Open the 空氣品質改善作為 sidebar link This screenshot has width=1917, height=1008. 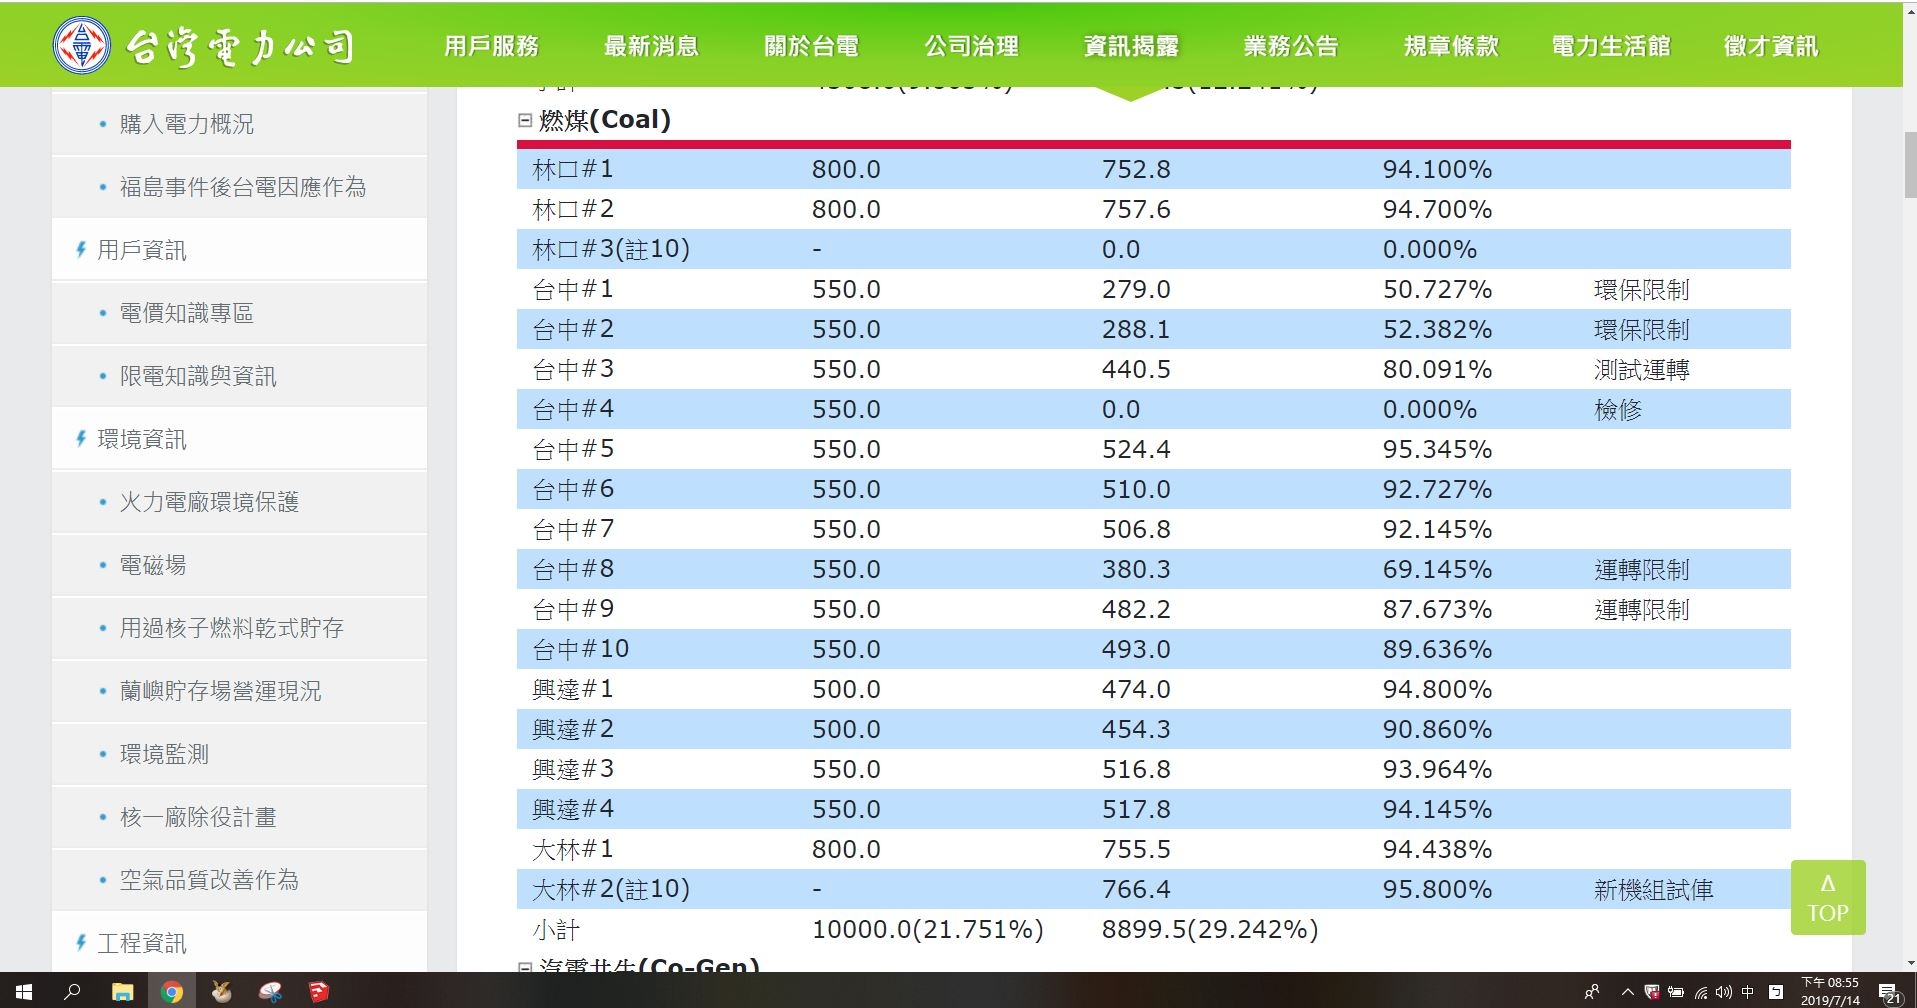[209, 880]
